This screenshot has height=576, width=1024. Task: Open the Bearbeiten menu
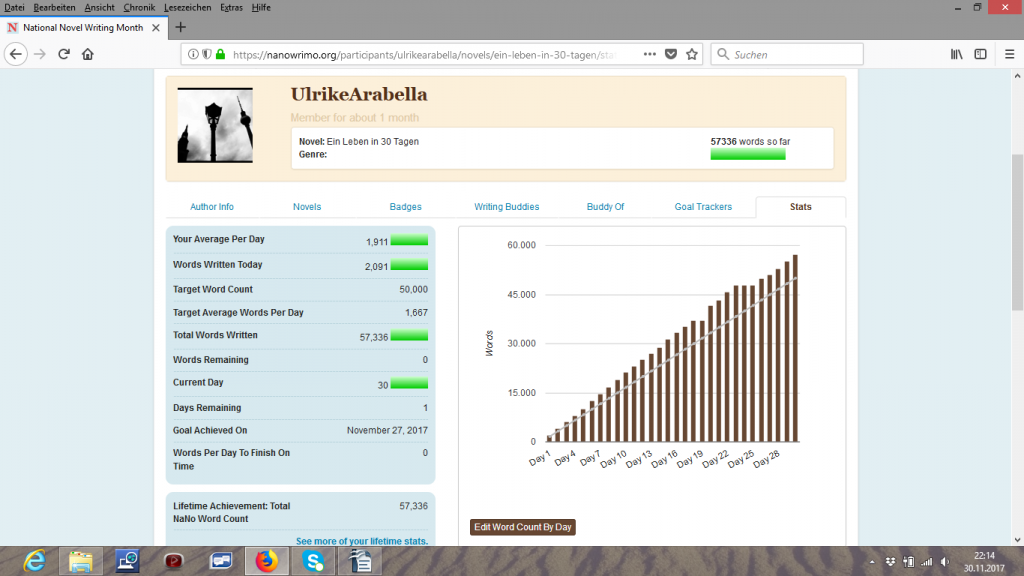(54, 7)
